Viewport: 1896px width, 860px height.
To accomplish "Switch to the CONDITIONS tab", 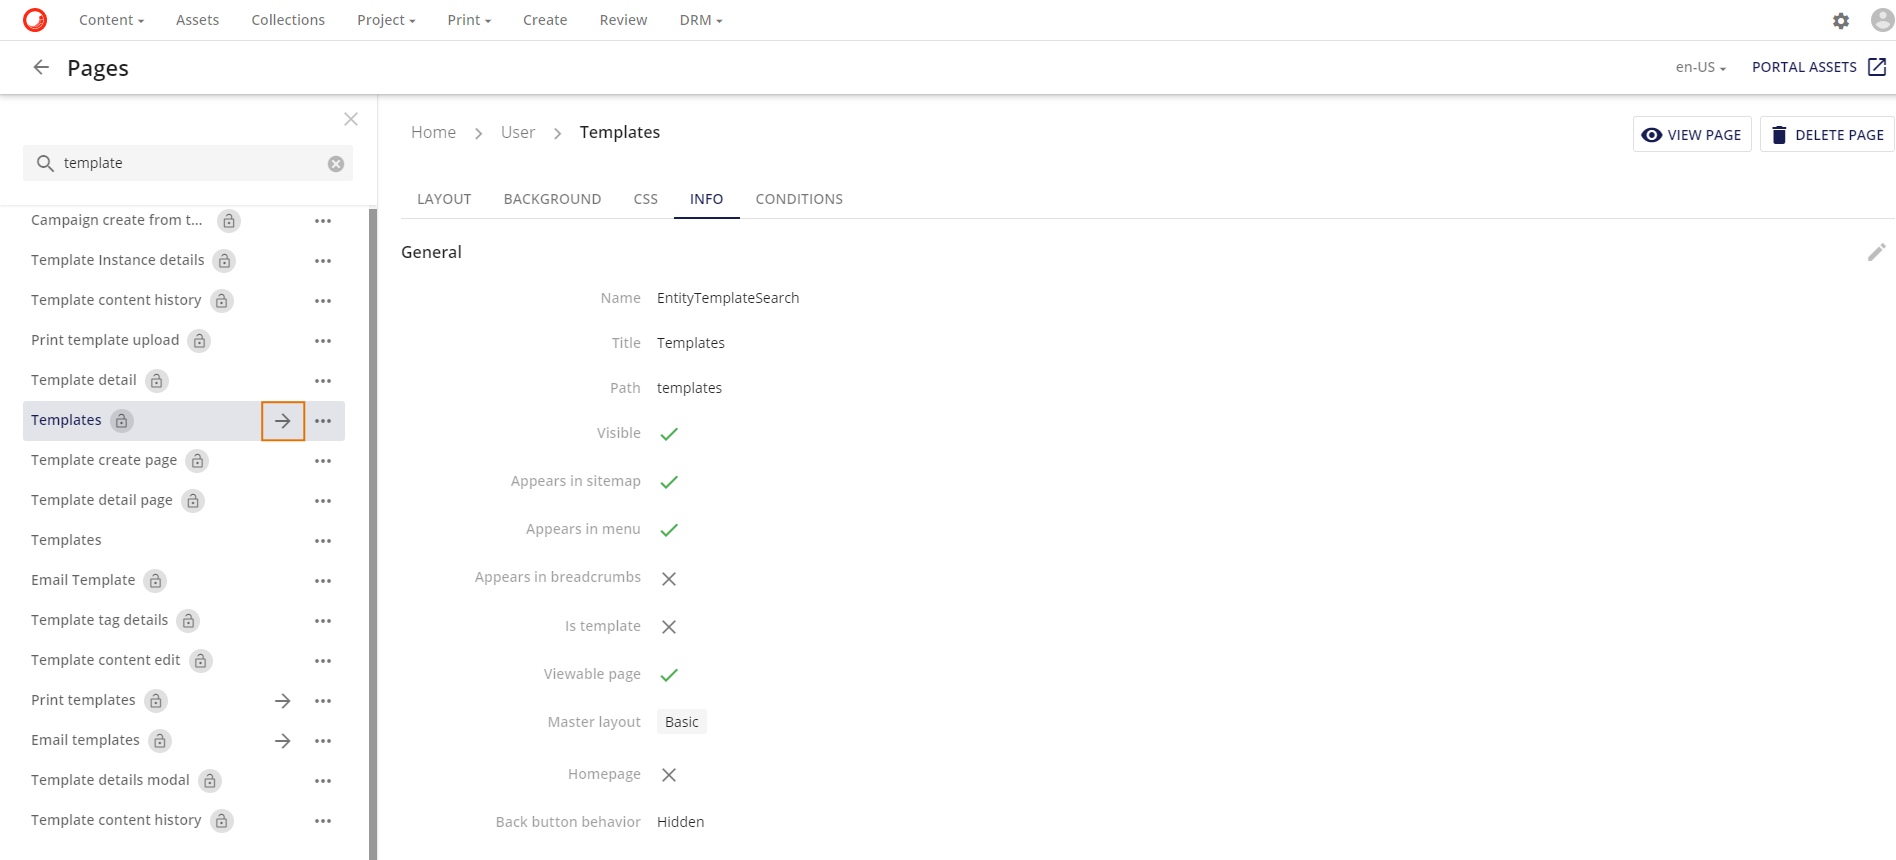I will [798, 199].
